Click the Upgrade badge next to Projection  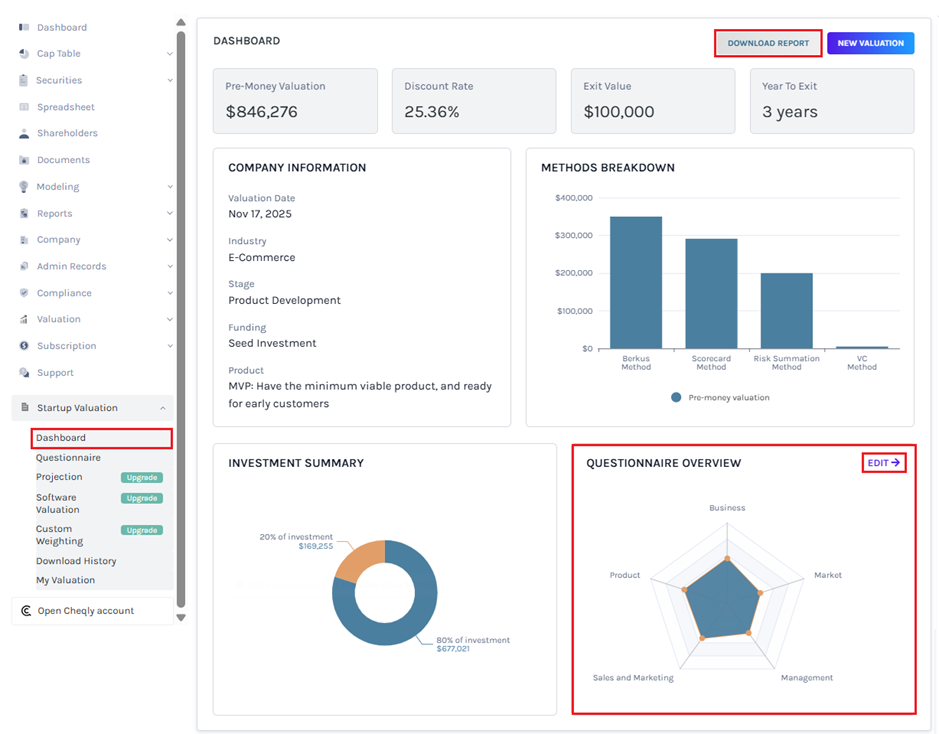coord(141,477)
